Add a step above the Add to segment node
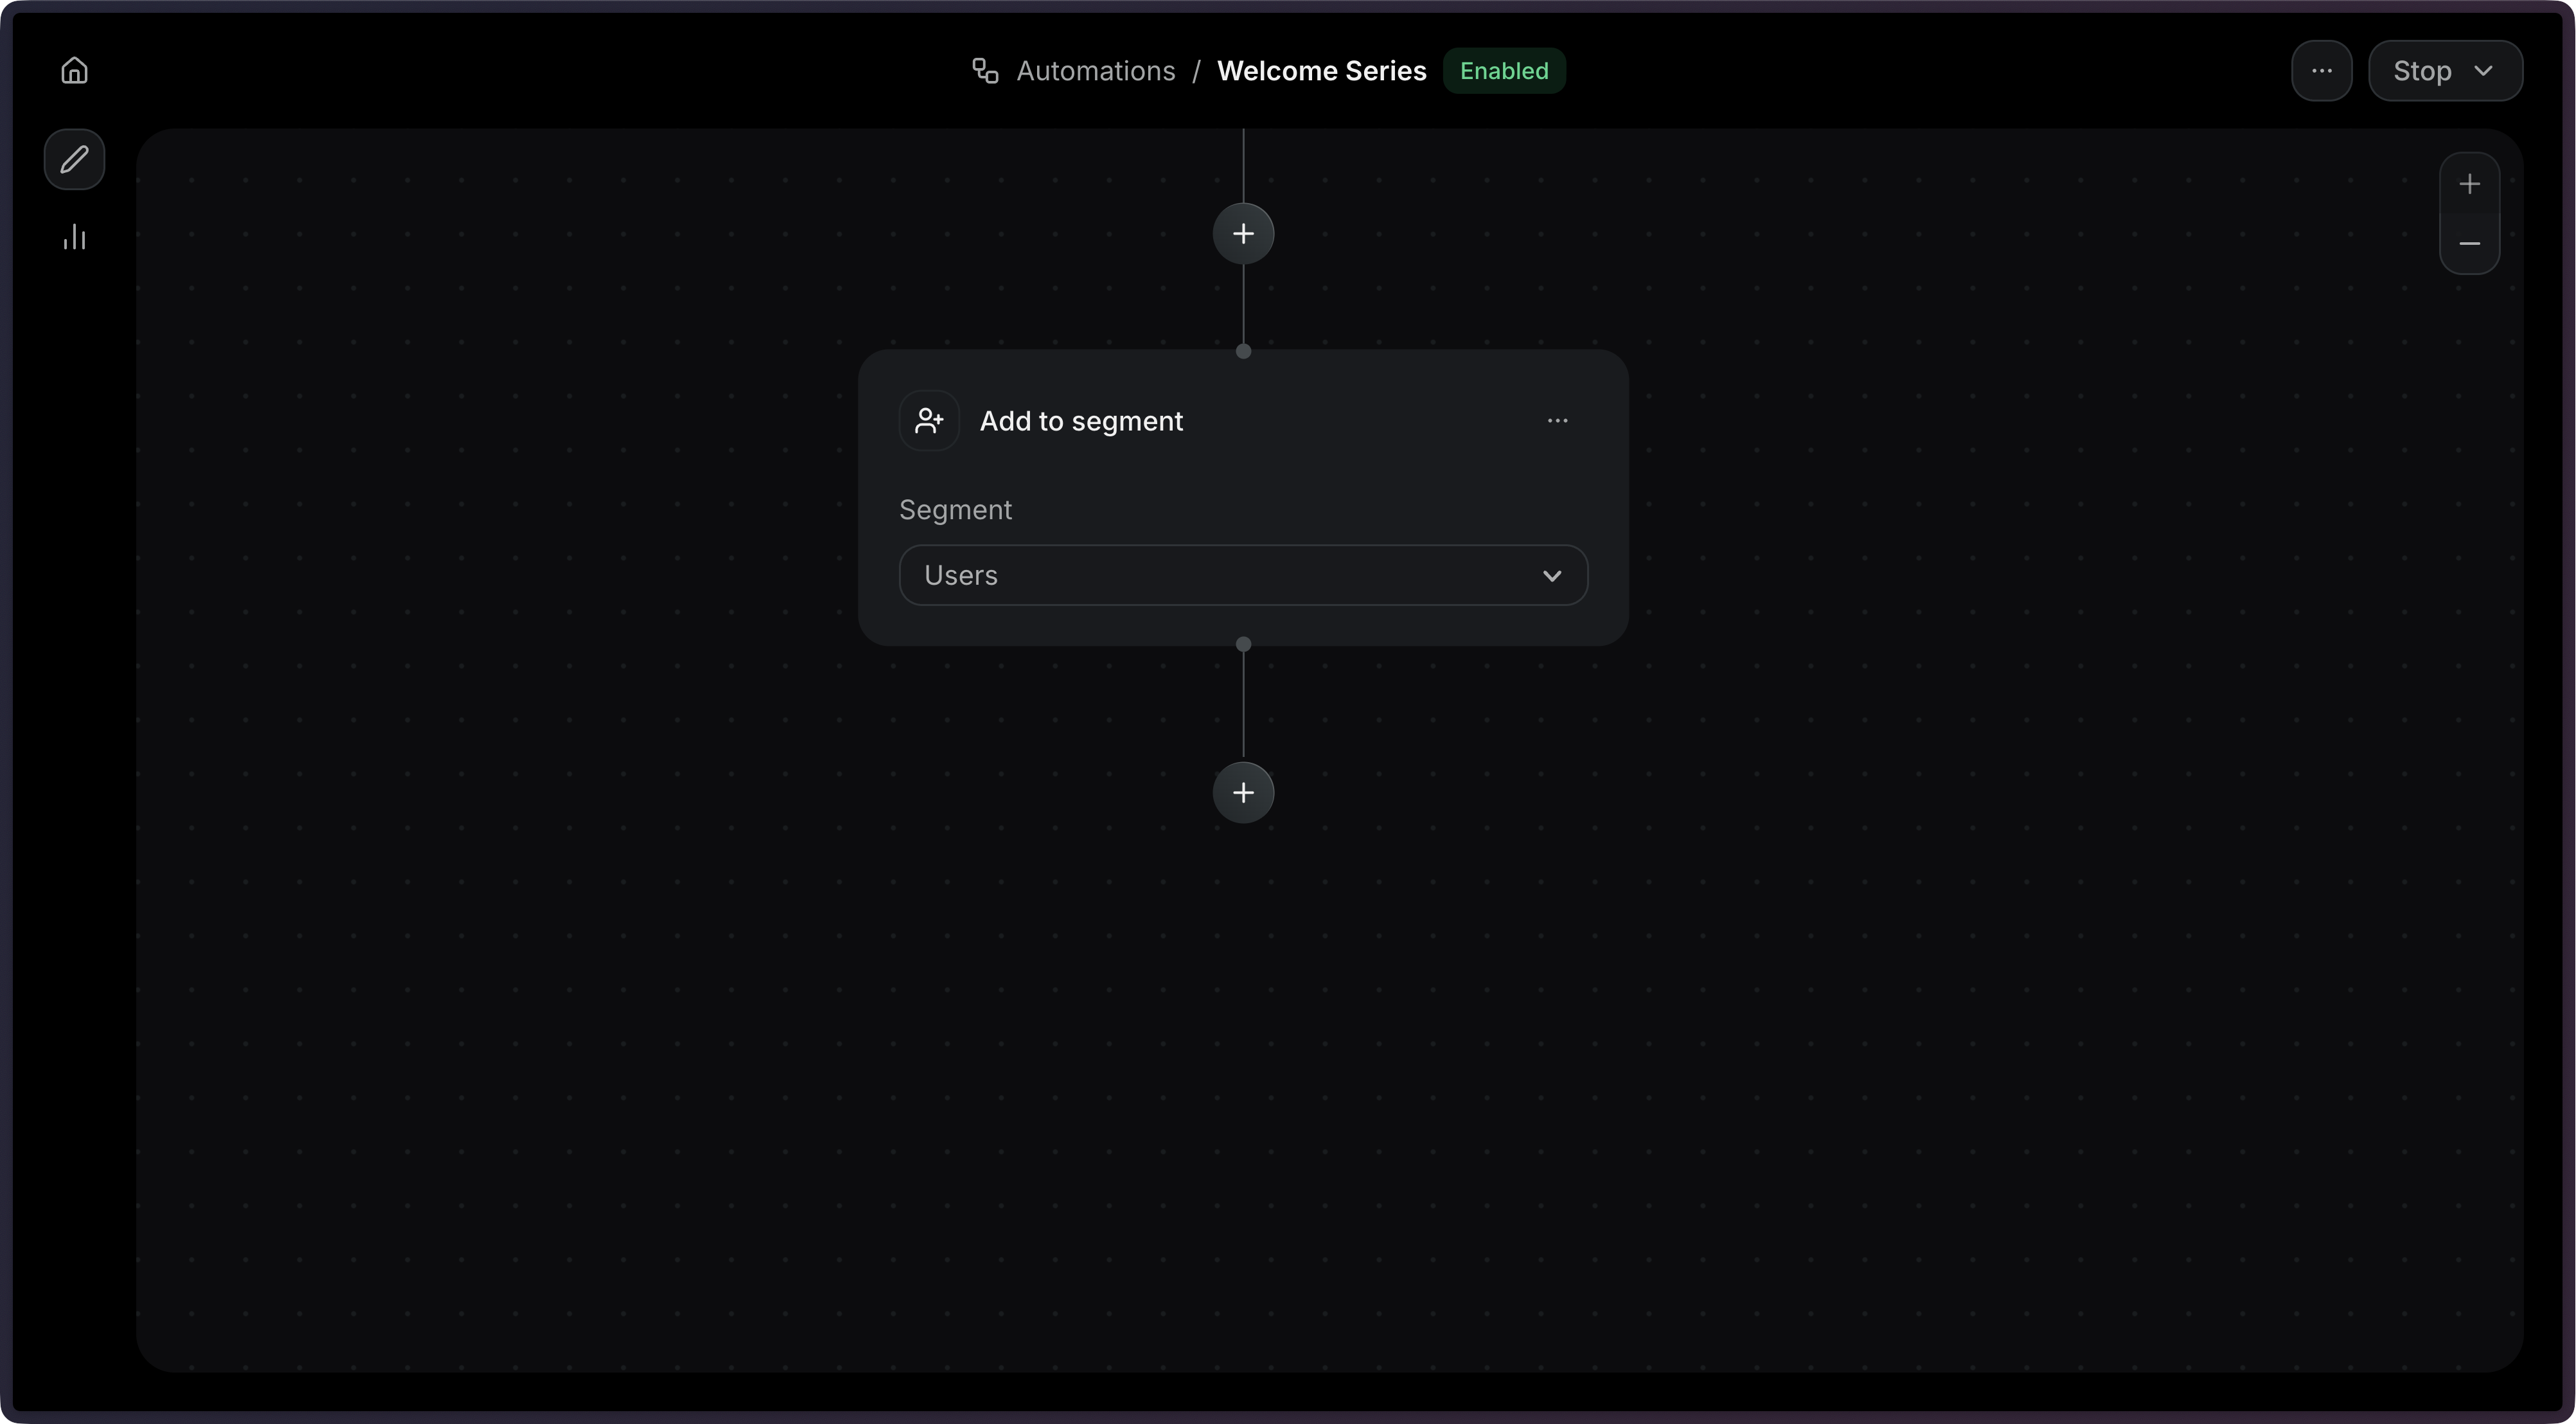 [1243, 233]
